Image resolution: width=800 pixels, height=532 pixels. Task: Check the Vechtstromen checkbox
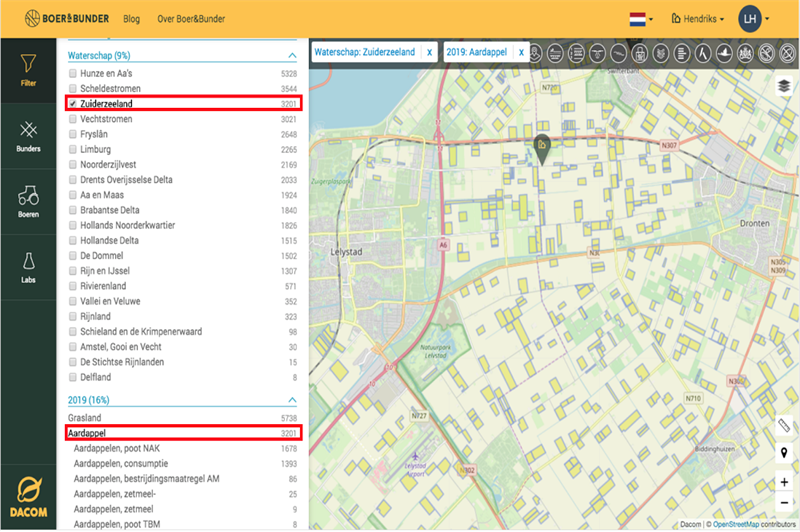[x=73, y=119]
